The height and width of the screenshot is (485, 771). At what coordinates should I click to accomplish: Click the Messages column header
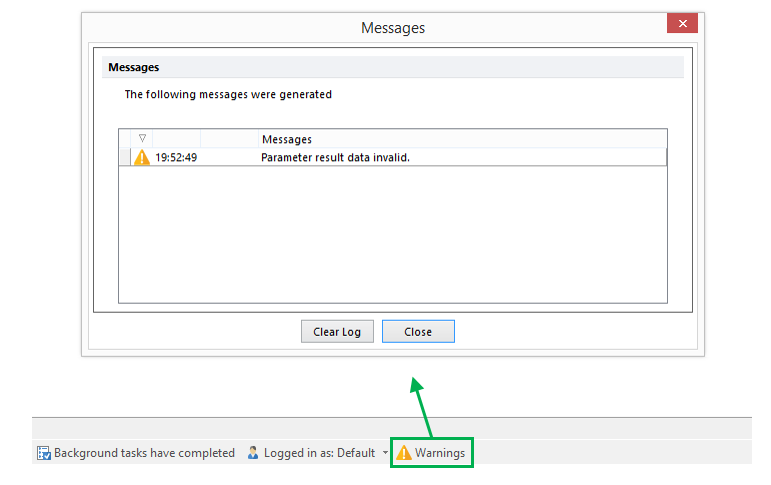pyautogui.click(x=286, y=139)
